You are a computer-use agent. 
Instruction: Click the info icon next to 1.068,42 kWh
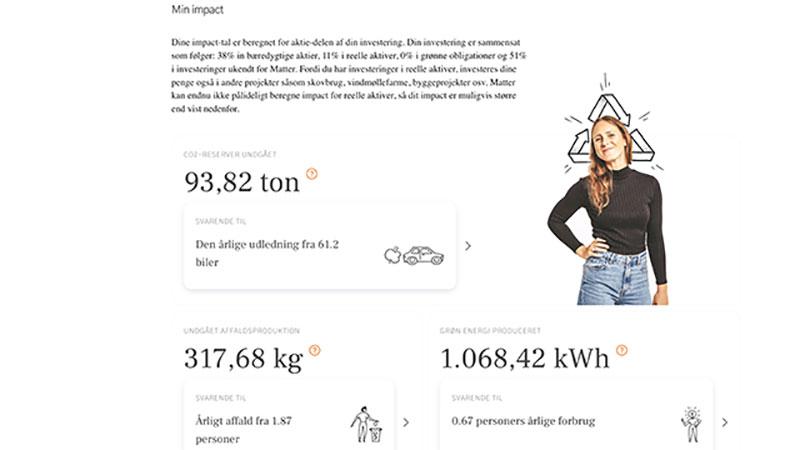[621, 351]
